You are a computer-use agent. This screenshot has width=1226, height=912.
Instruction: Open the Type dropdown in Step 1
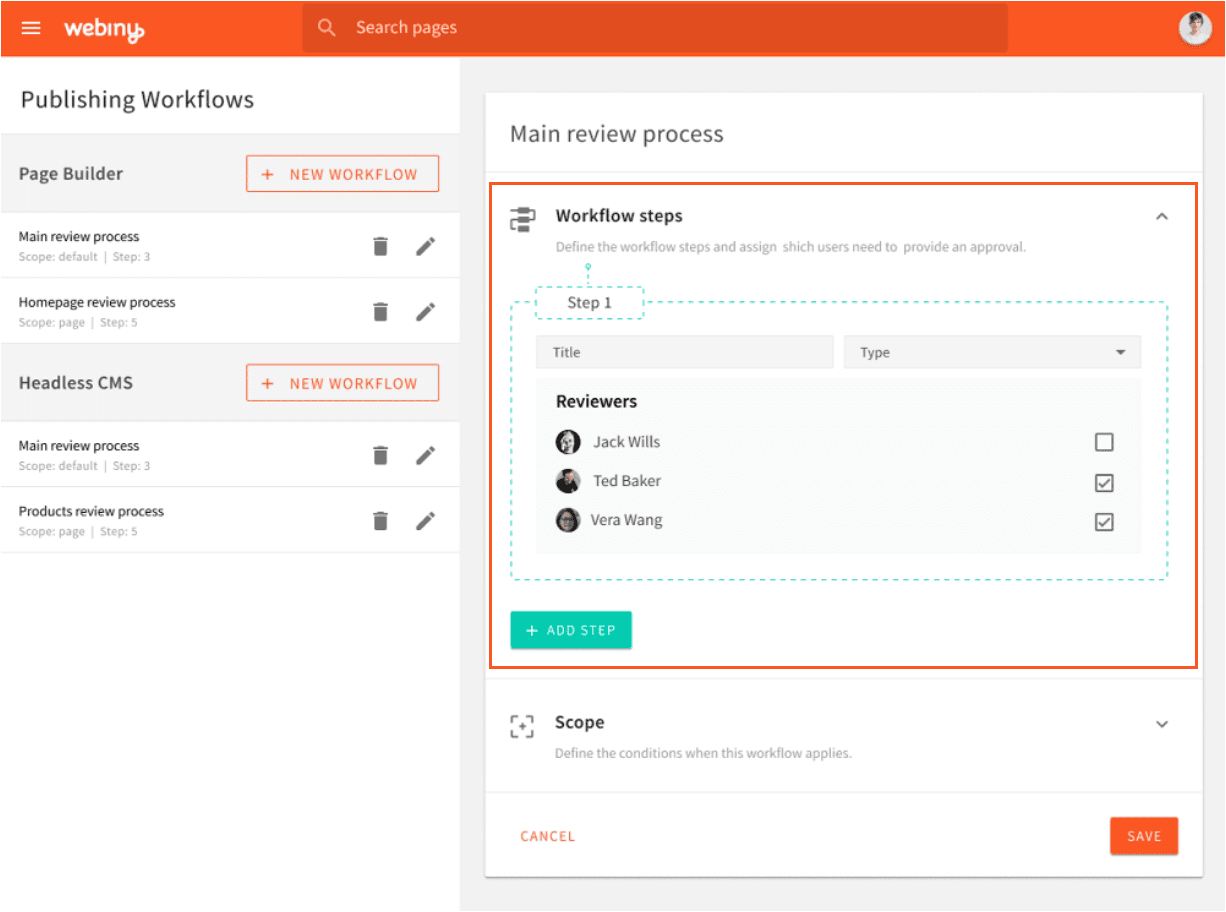(x=992, y=352)
